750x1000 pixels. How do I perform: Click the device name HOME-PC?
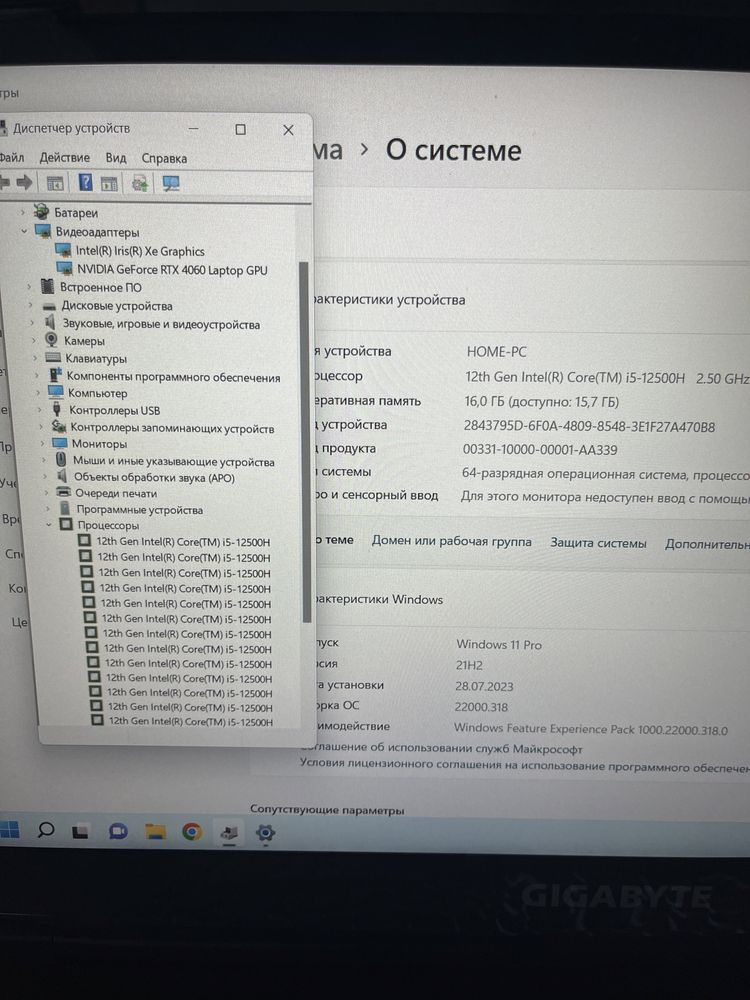(x=497, y=351)
